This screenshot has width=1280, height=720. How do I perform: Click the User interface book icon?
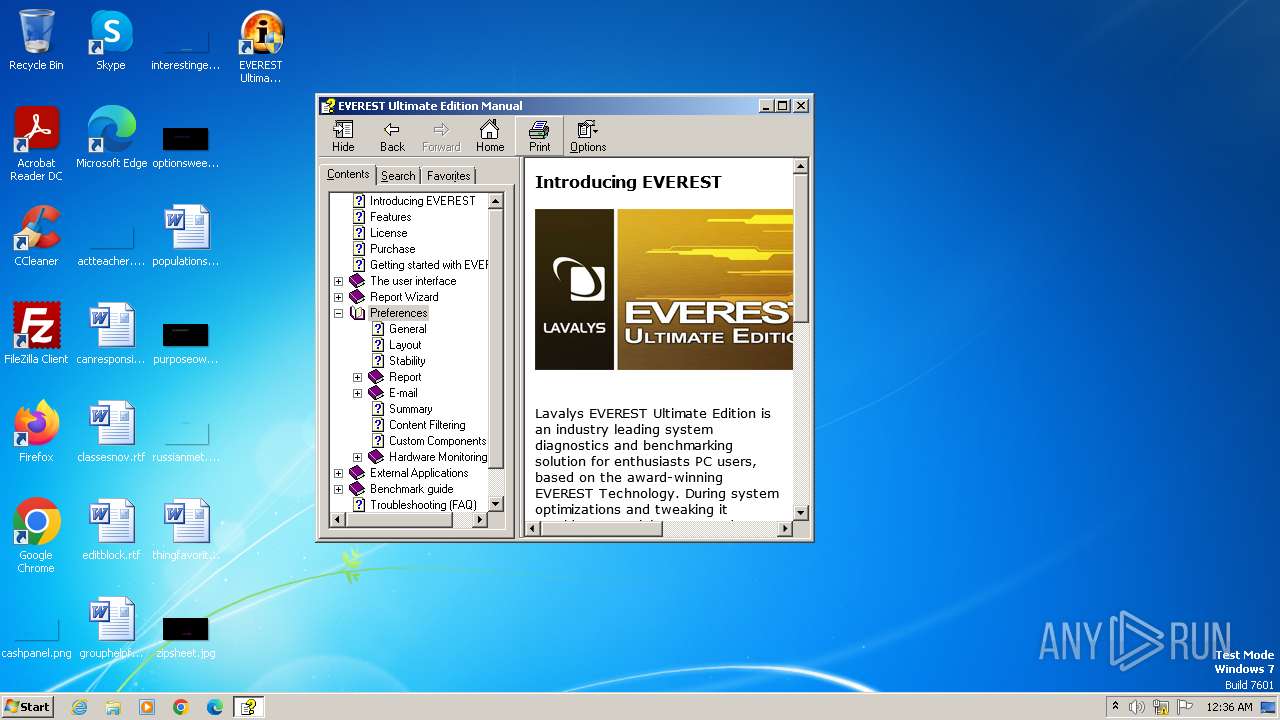pyautogui.click(x=357, y=281)
